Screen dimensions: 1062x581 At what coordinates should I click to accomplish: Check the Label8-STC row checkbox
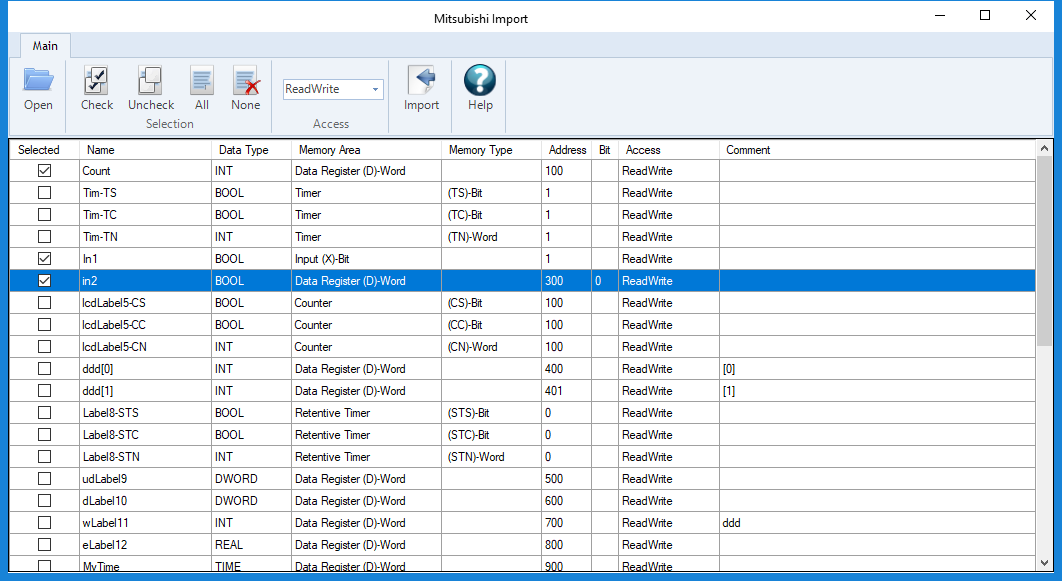coord(44,435)
